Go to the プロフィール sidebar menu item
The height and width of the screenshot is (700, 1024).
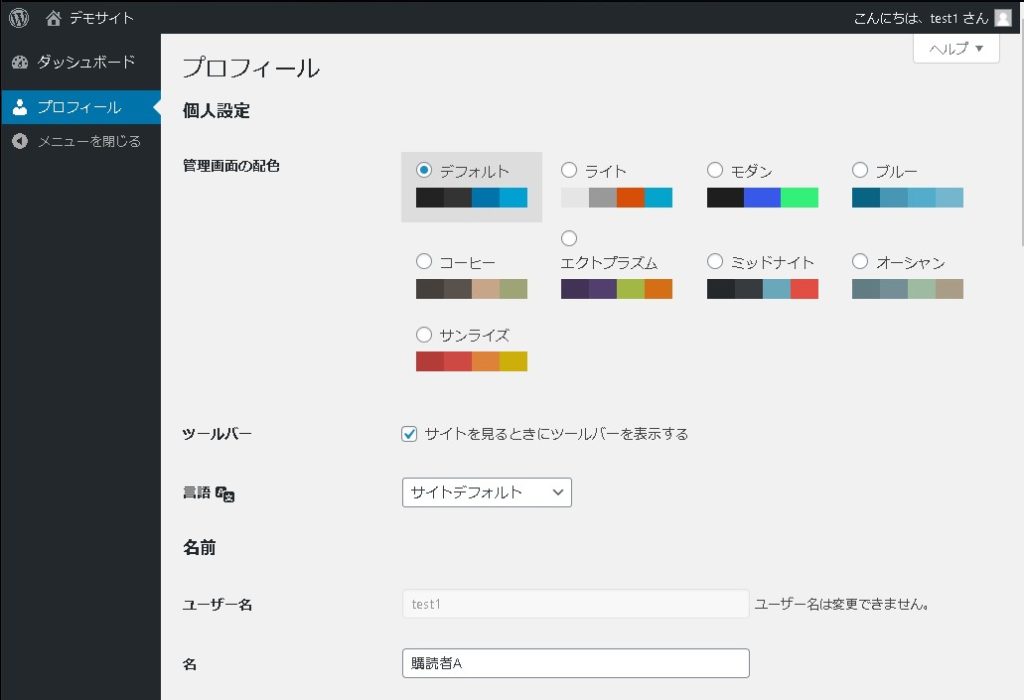[79, 107]
